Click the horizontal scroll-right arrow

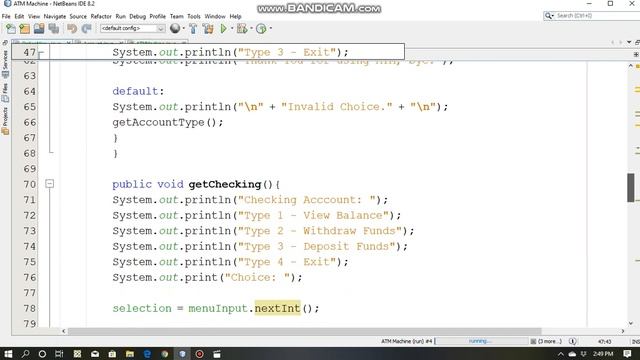point(623,331)
